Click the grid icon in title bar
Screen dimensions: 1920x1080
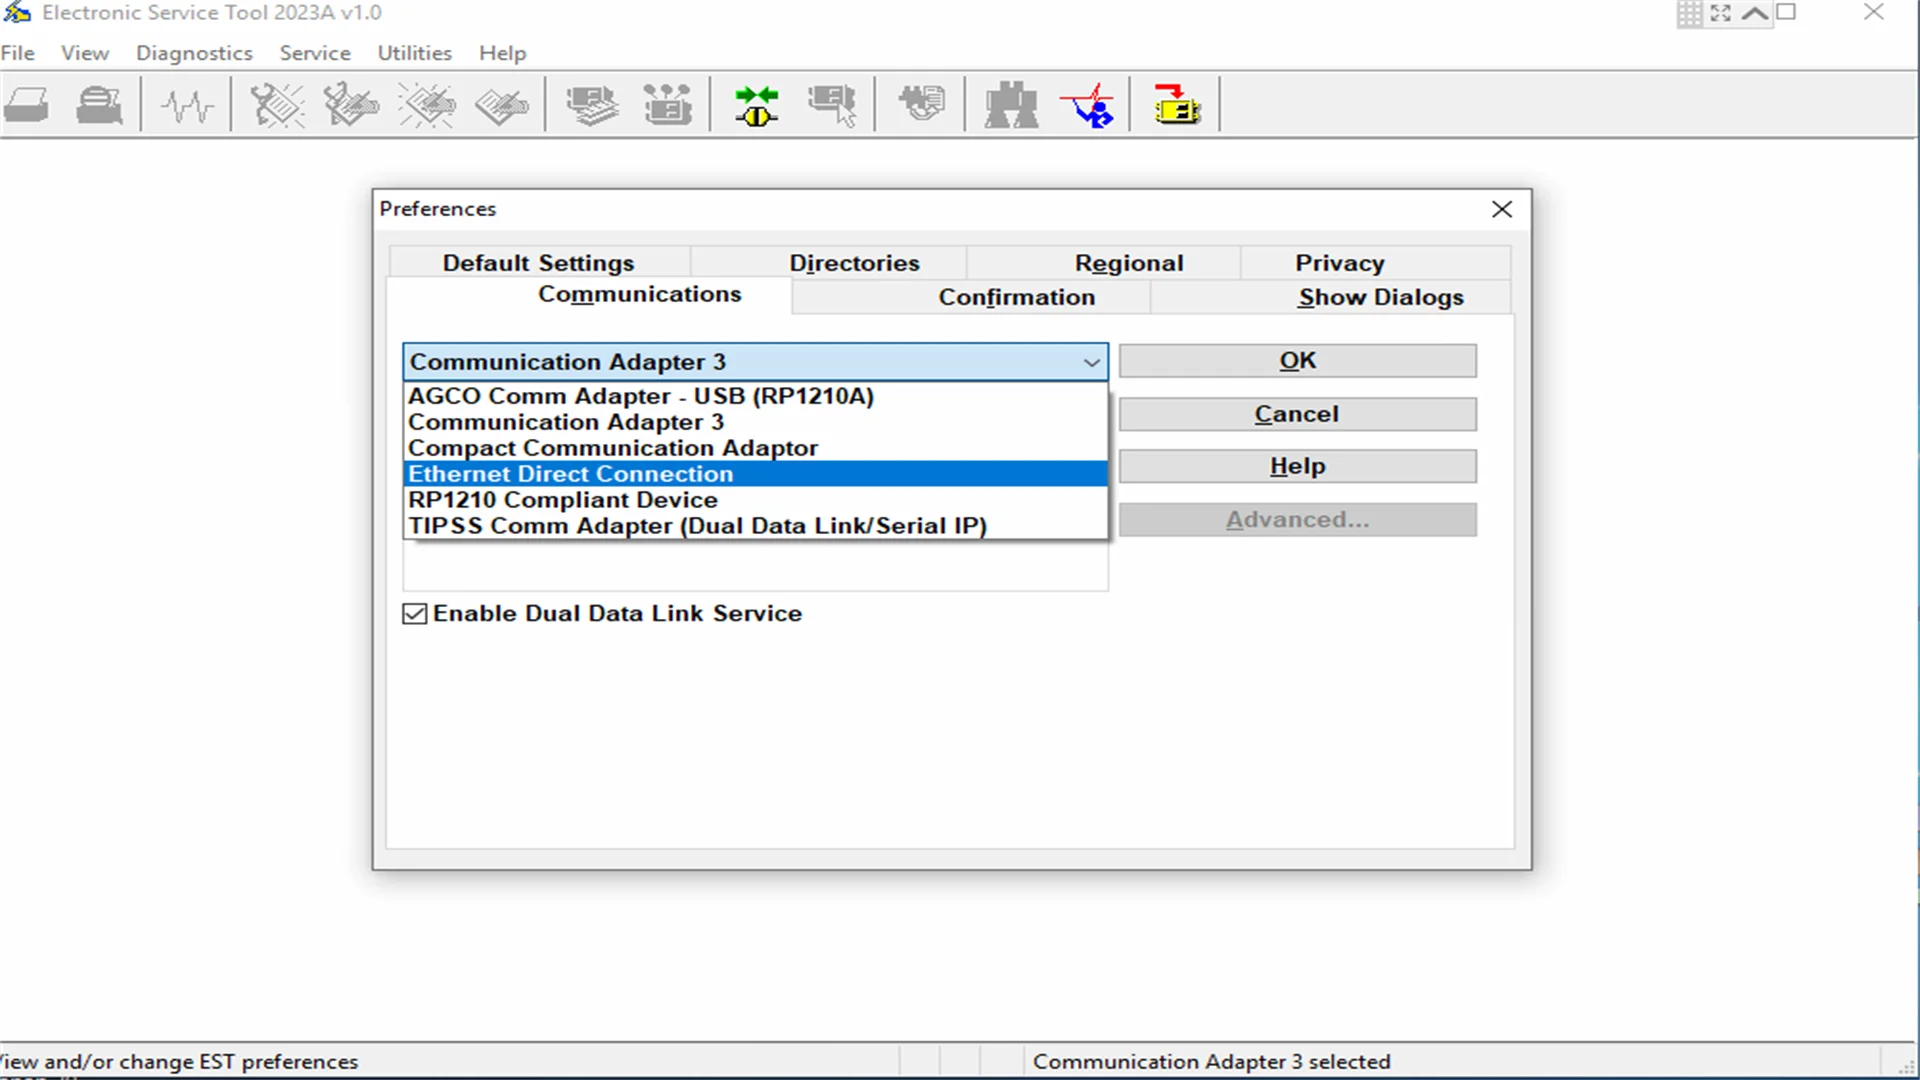1689,13
